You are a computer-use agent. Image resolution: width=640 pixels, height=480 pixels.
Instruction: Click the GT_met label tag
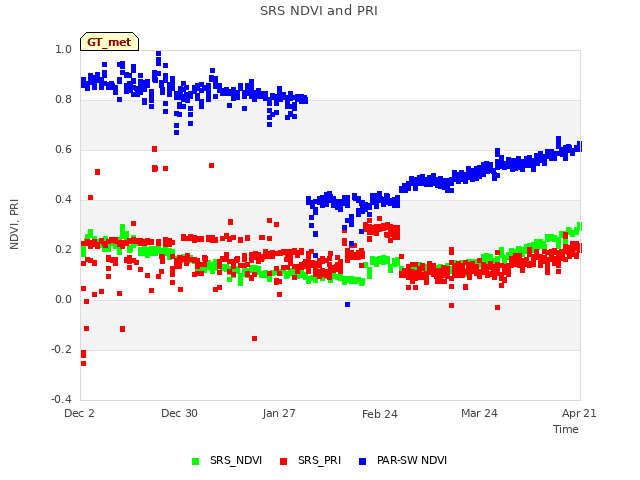click(x=109, y=42)
